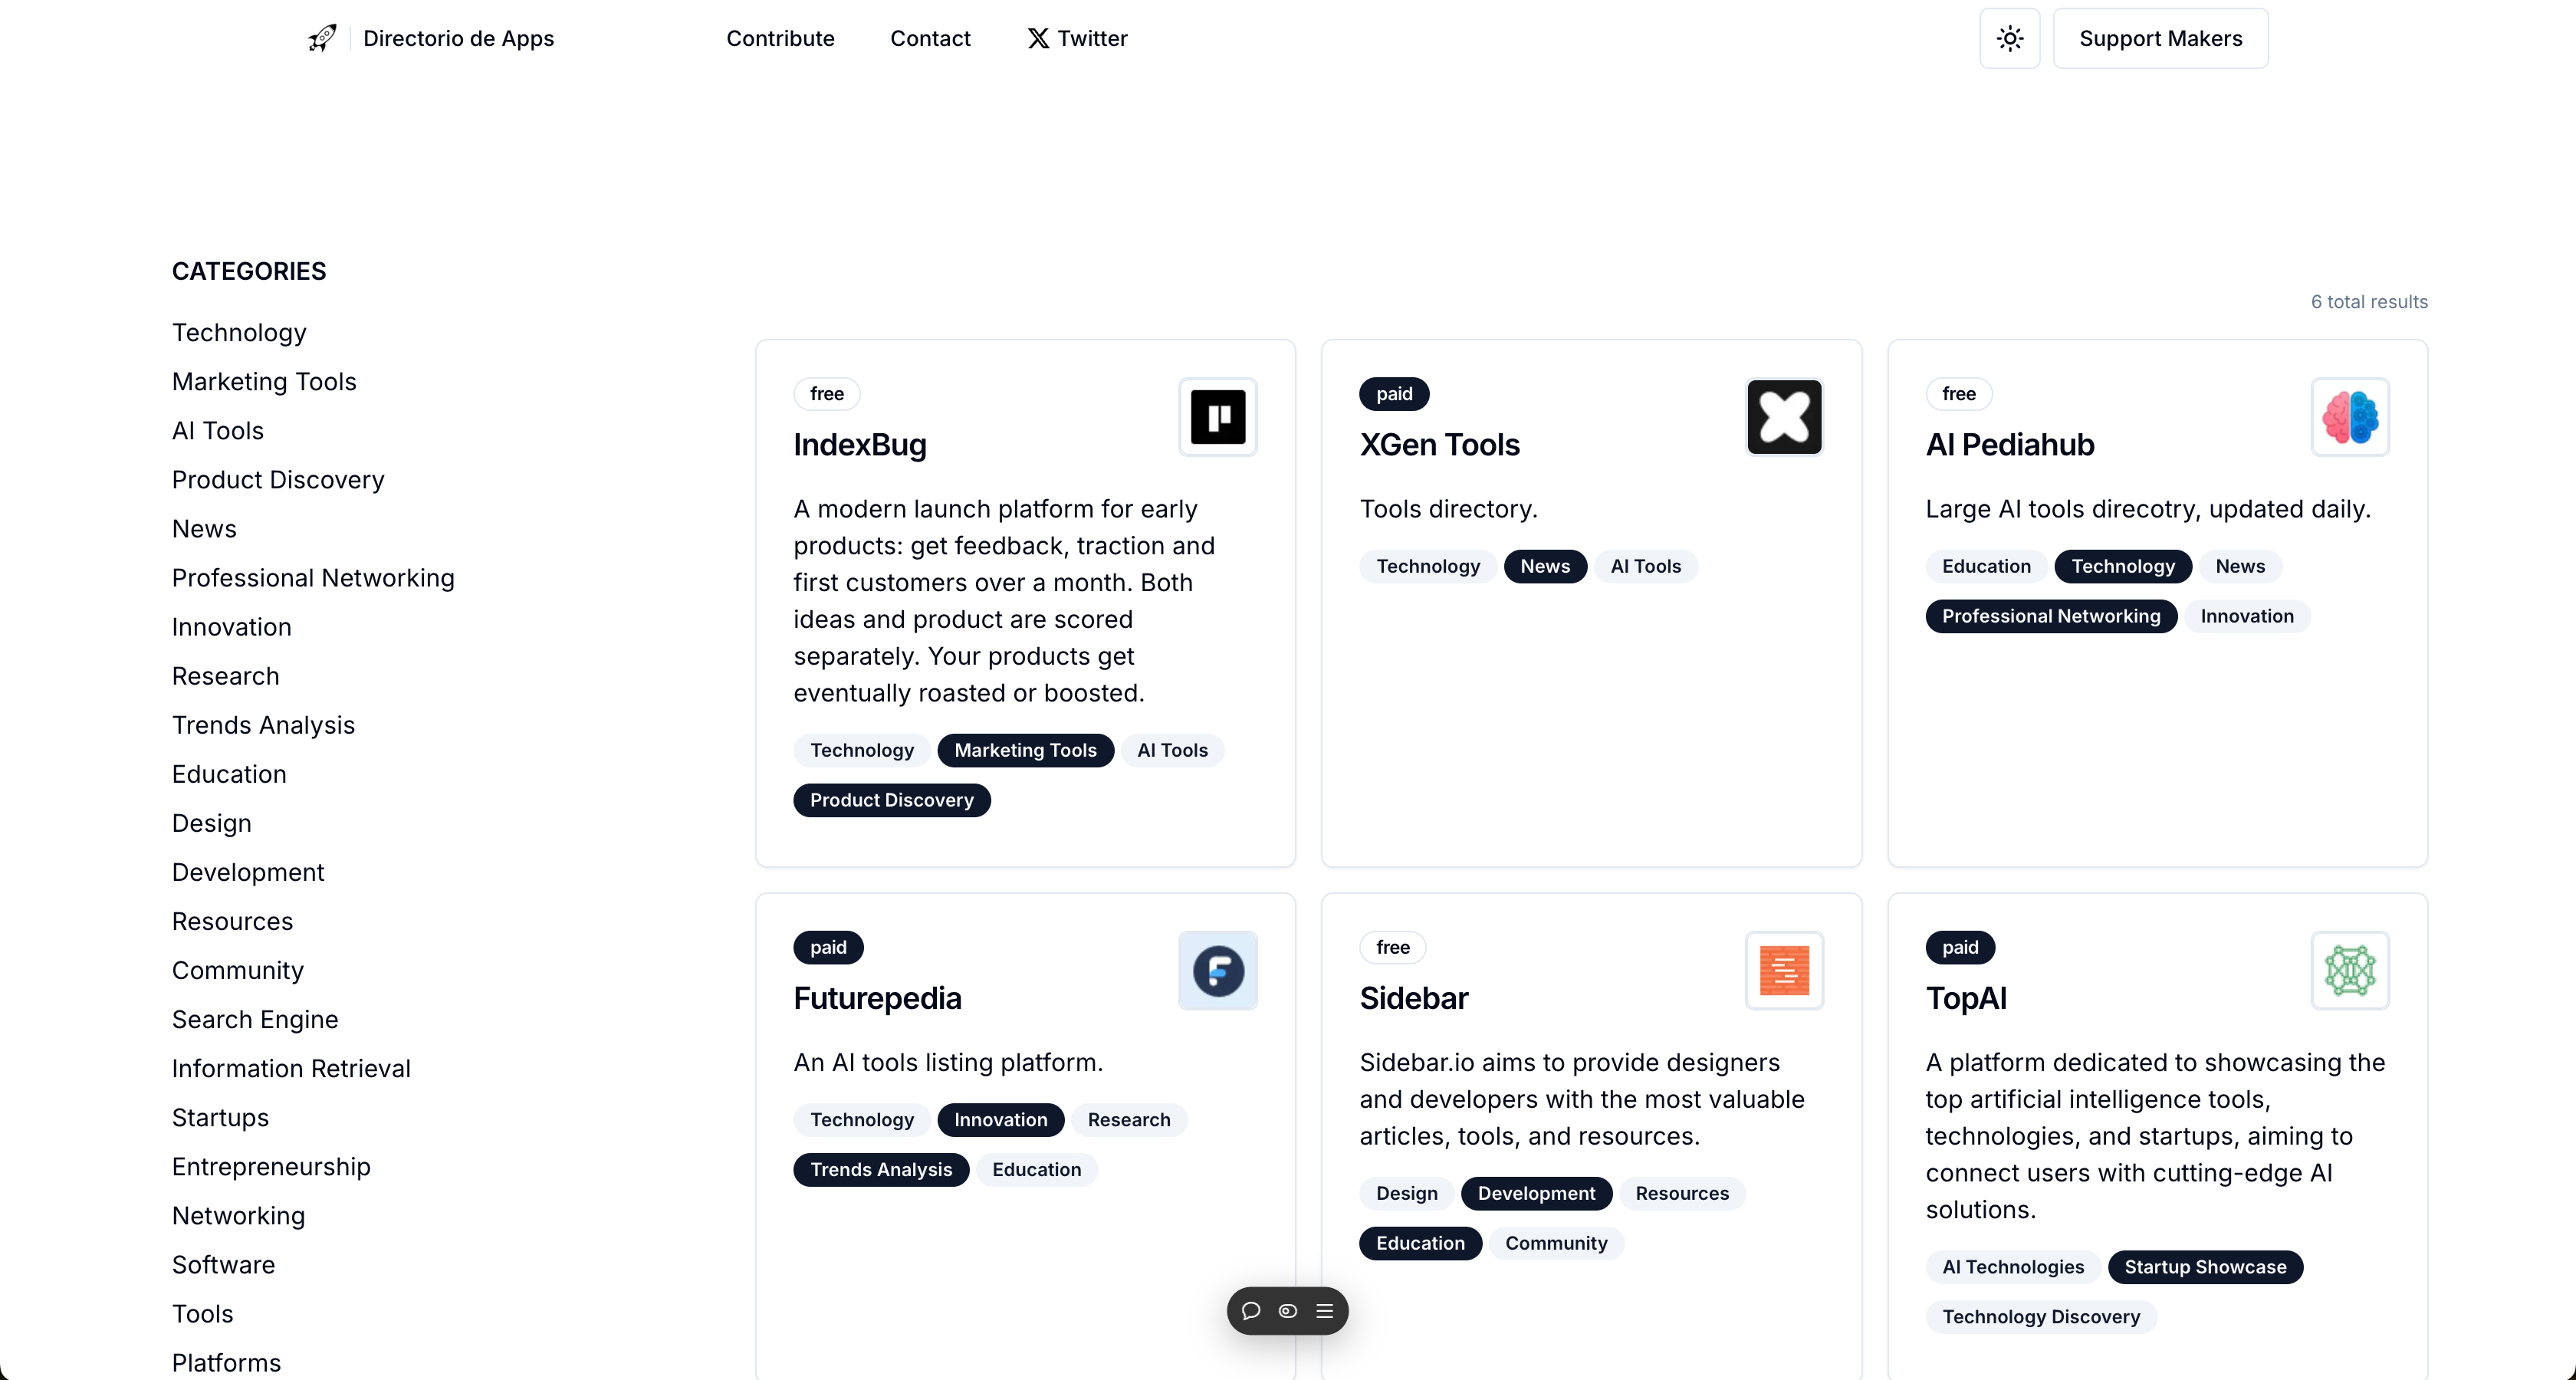Toggle the eye icon in floating toolbar
Screen dimensions: 2576x1380
pos(1288,1311)
